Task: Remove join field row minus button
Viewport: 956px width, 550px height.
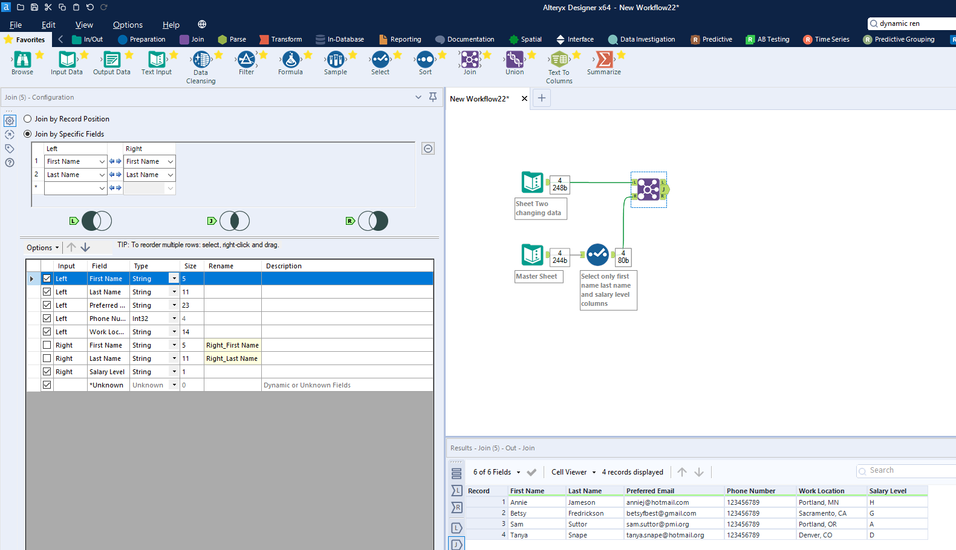Action: pos(428,149)
